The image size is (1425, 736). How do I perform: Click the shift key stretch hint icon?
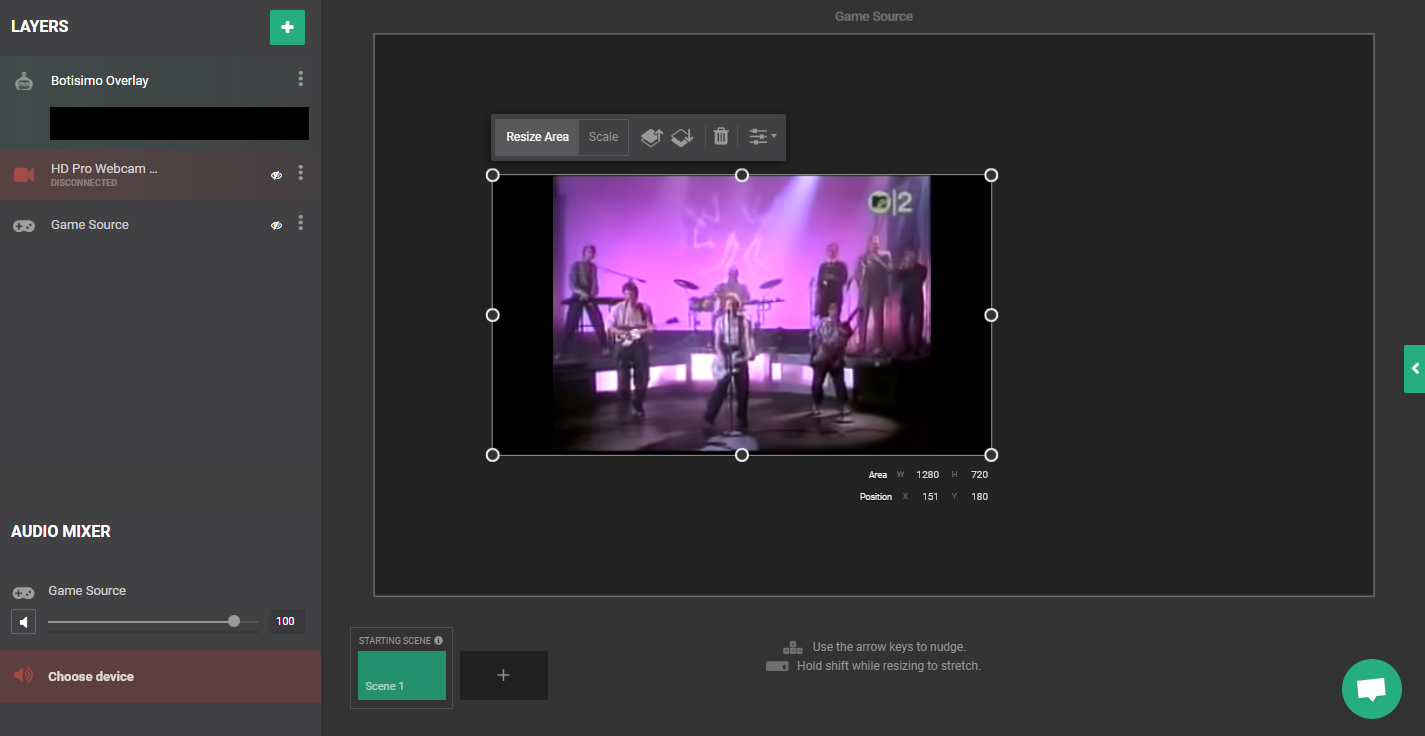pos(778,666)
